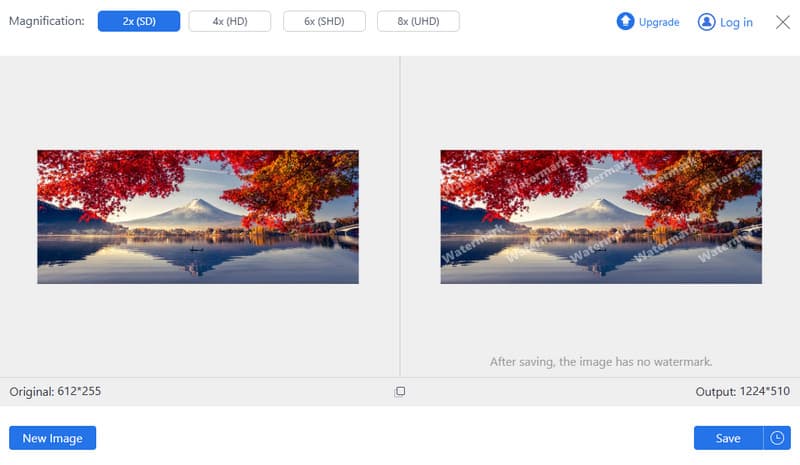Open the Upgrade link text

tap(659, 22)
